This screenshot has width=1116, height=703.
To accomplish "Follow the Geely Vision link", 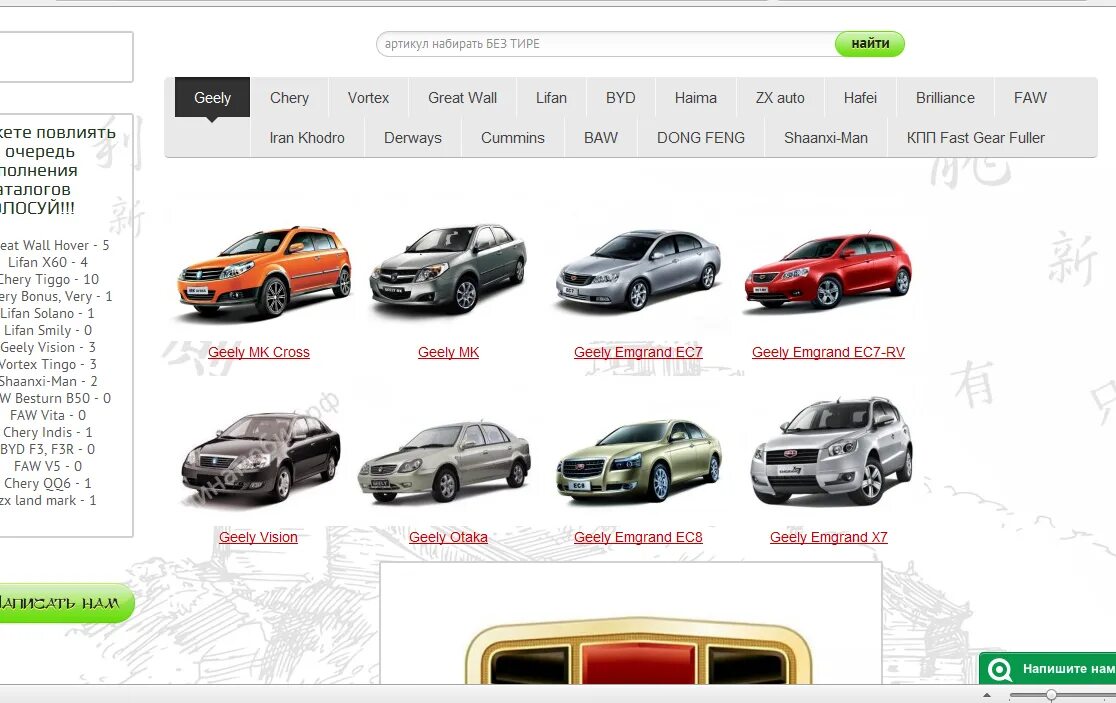I will coord(258,537).
